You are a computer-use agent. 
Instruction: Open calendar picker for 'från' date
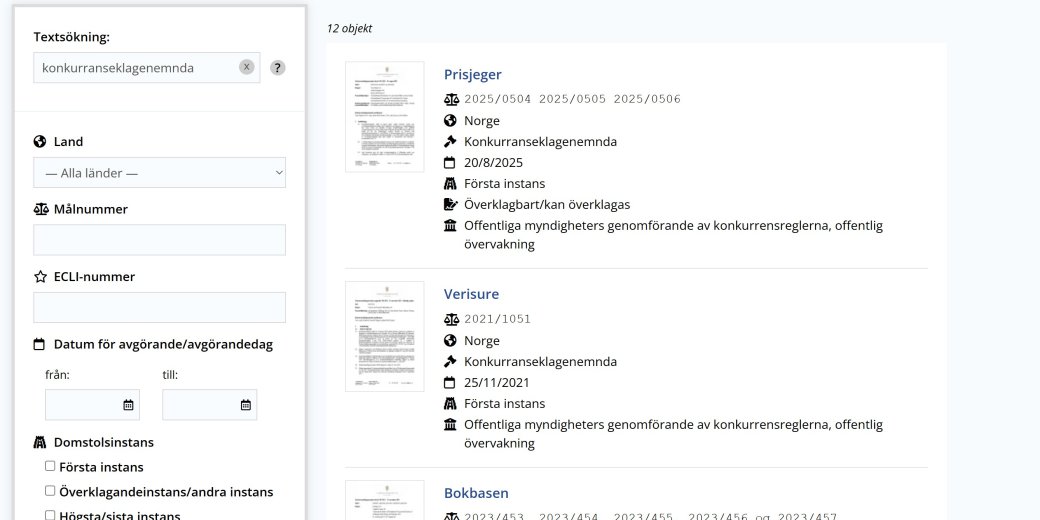click(x=128, y=405)
